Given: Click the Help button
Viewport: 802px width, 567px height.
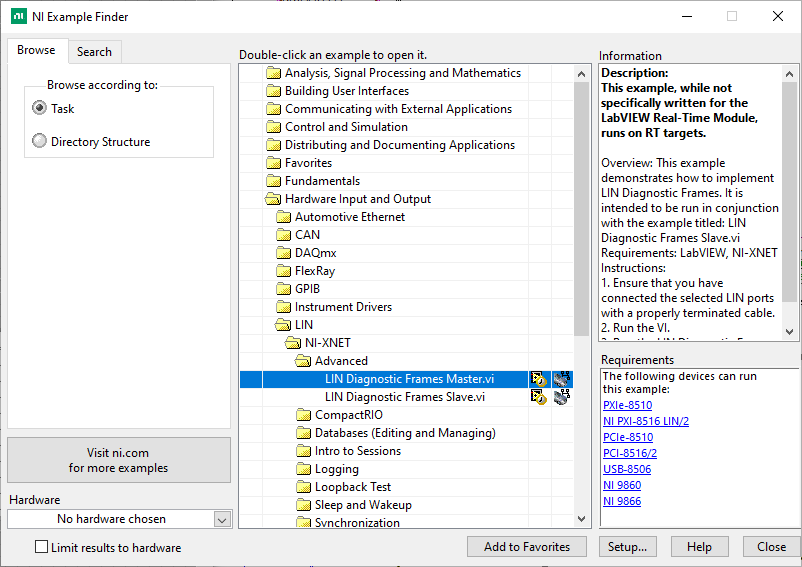Looking at the screenshot, I should coord(699,547).
